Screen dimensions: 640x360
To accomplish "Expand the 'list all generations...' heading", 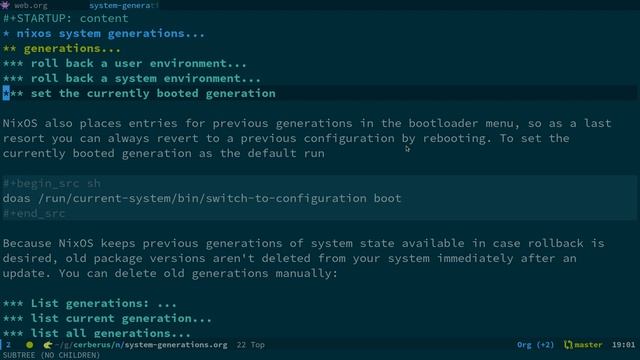I will [97, 333].
